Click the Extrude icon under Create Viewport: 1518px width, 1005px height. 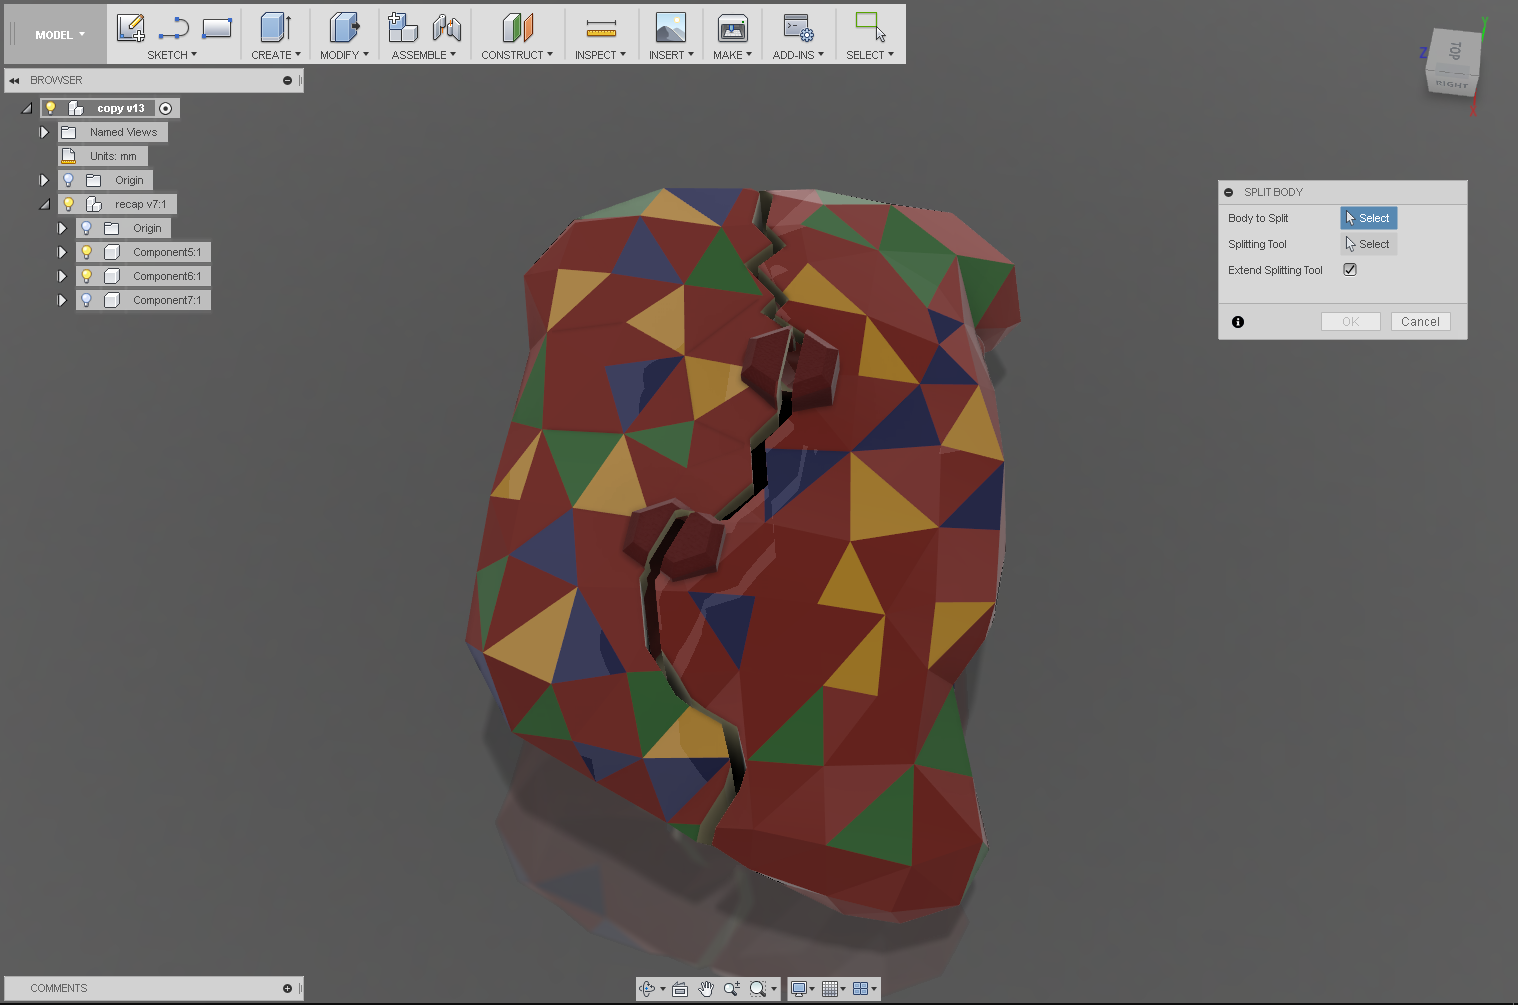coord(276,27)
